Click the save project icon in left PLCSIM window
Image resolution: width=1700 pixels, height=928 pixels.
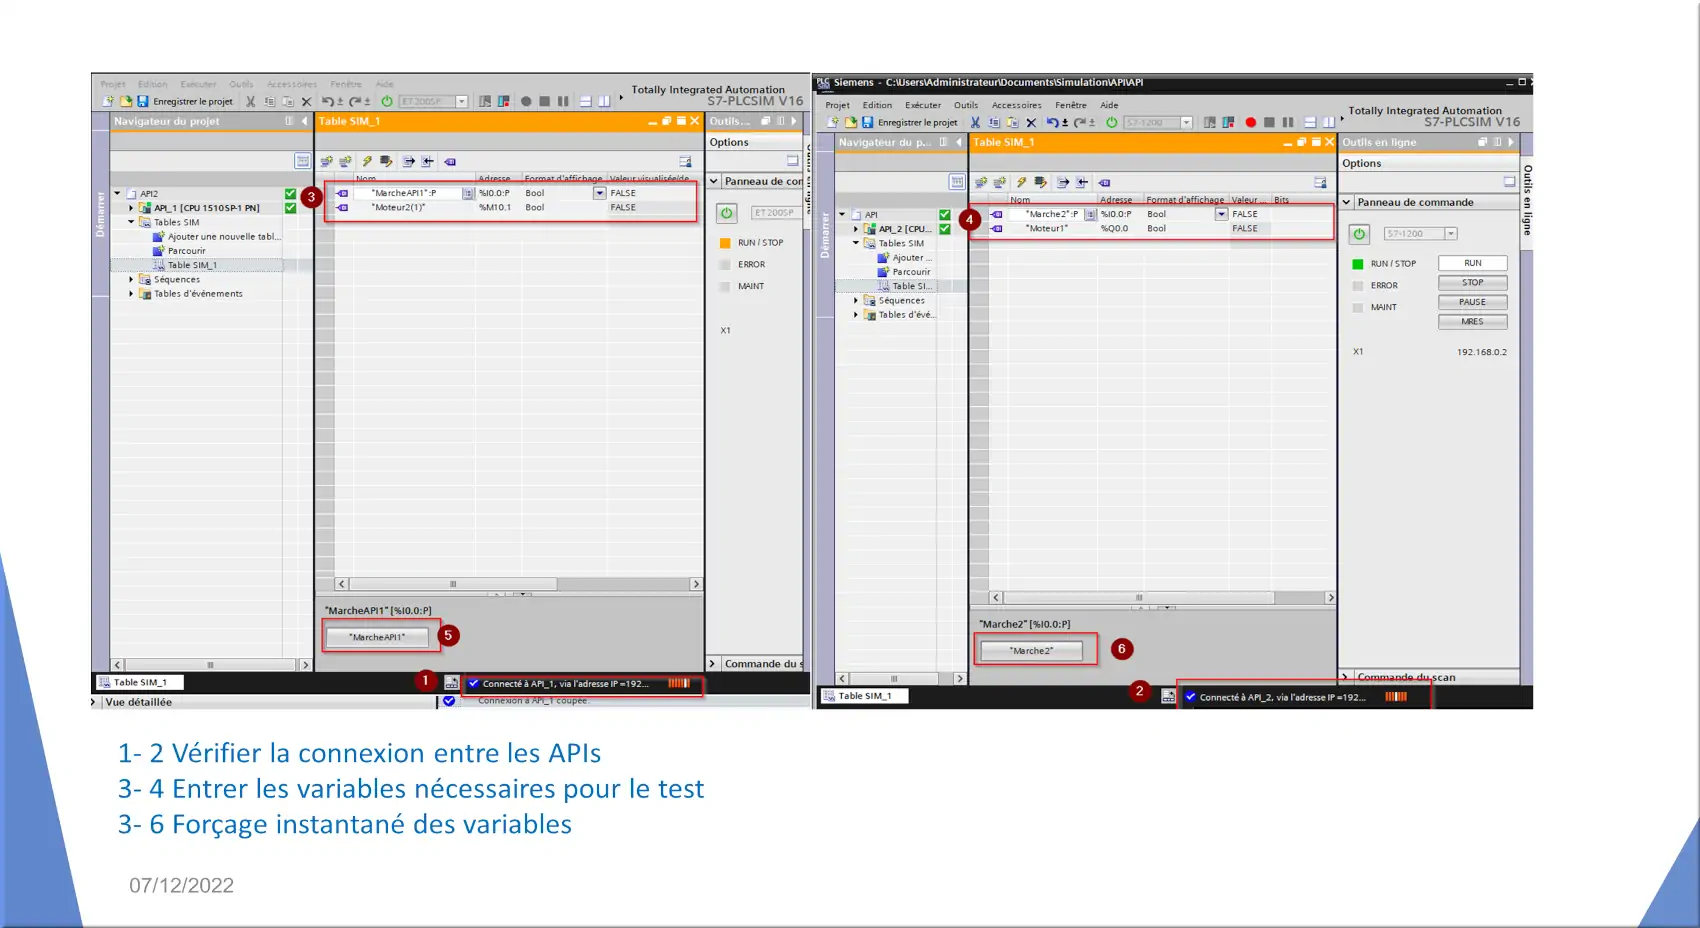[143, 101]
